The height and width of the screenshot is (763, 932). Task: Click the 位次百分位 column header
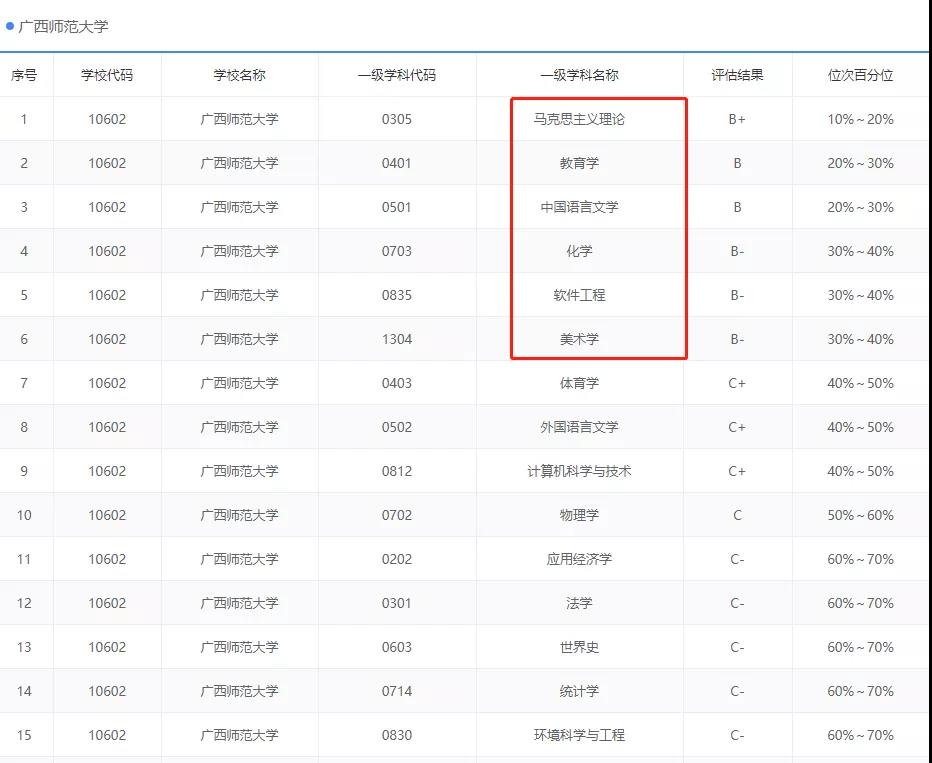pos(860,75)
